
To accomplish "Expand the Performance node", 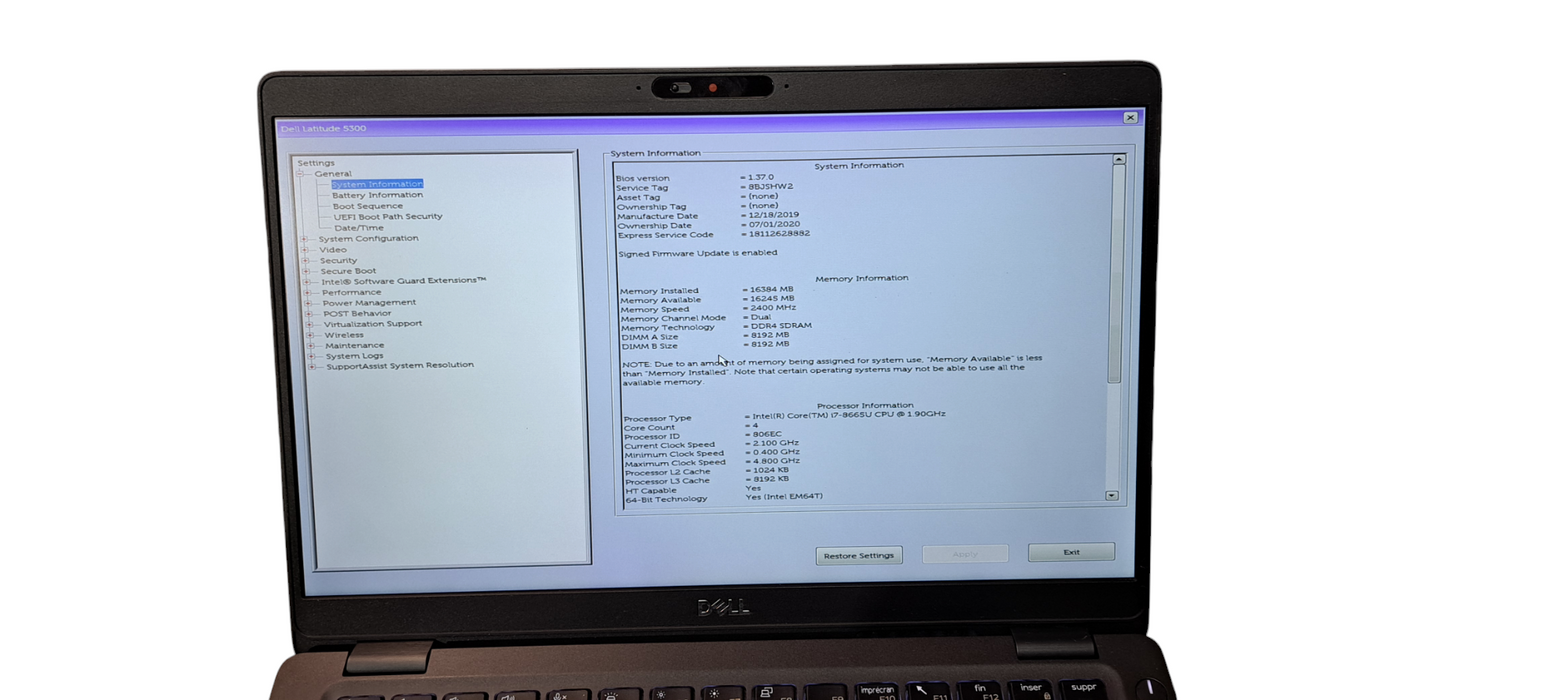I will (308, 292).
